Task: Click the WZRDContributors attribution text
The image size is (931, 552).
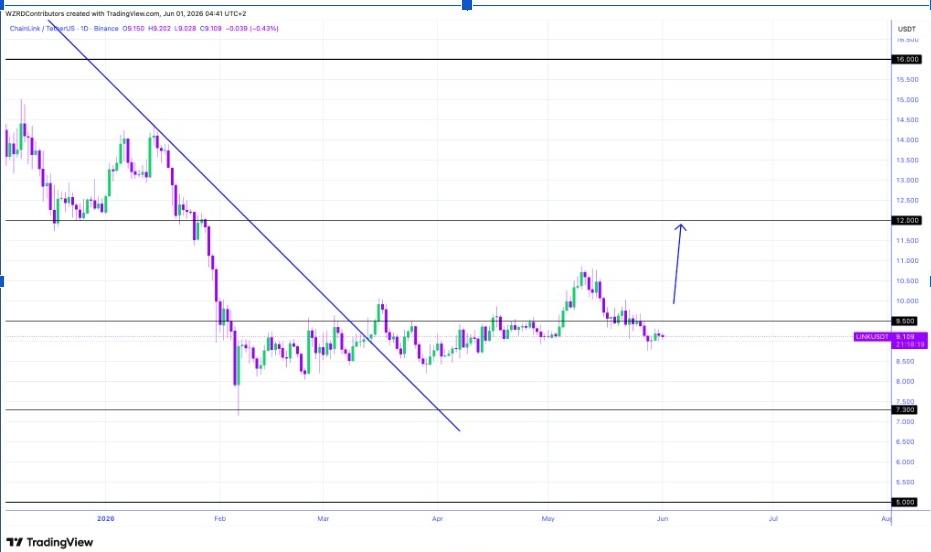Action: click(35, 14)
